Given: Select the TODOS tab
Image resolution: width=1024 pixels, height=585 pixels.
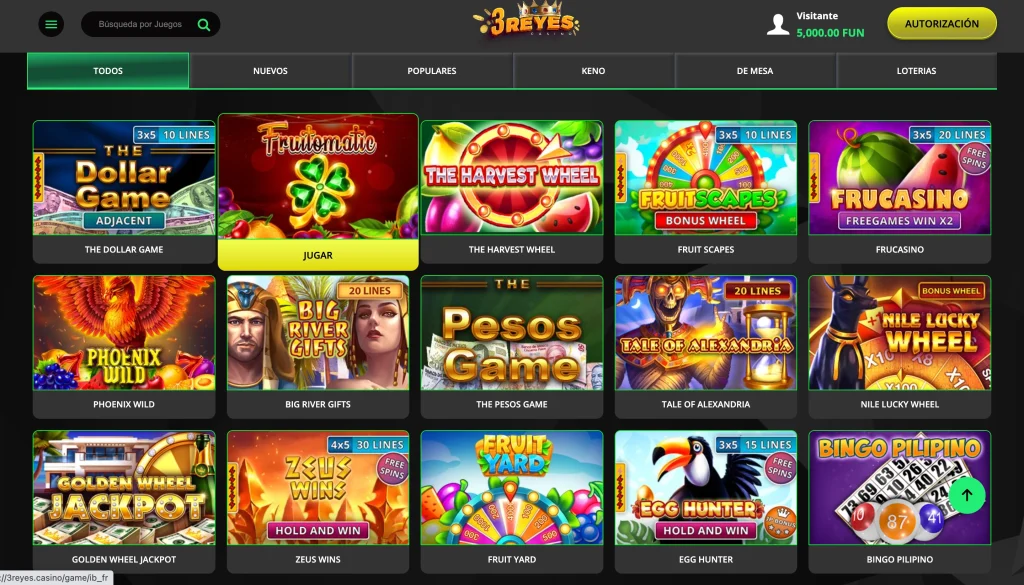Looking at the screenshot, I should (108, 71).
